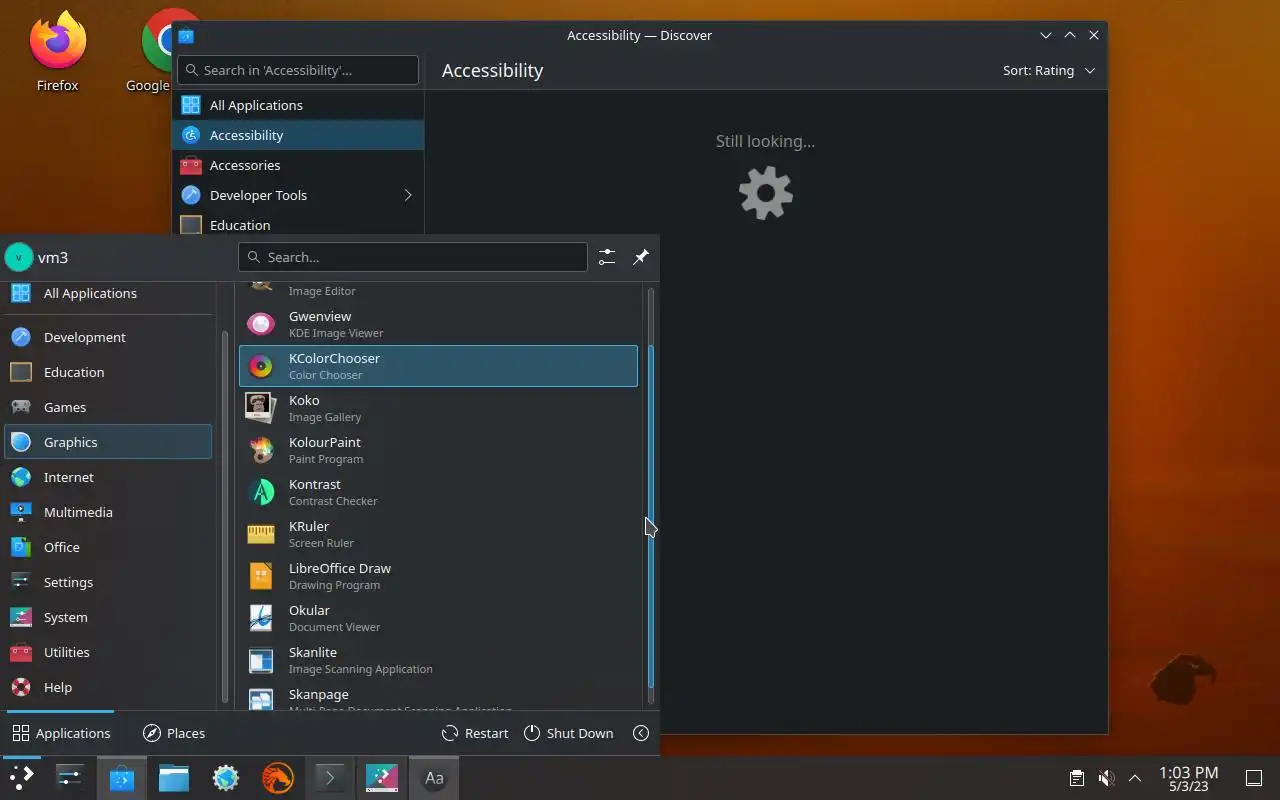Open the launcher configure settings icon
Image resolution: width=1280 pixels, height=800 pixels.
tap(607, 257)
